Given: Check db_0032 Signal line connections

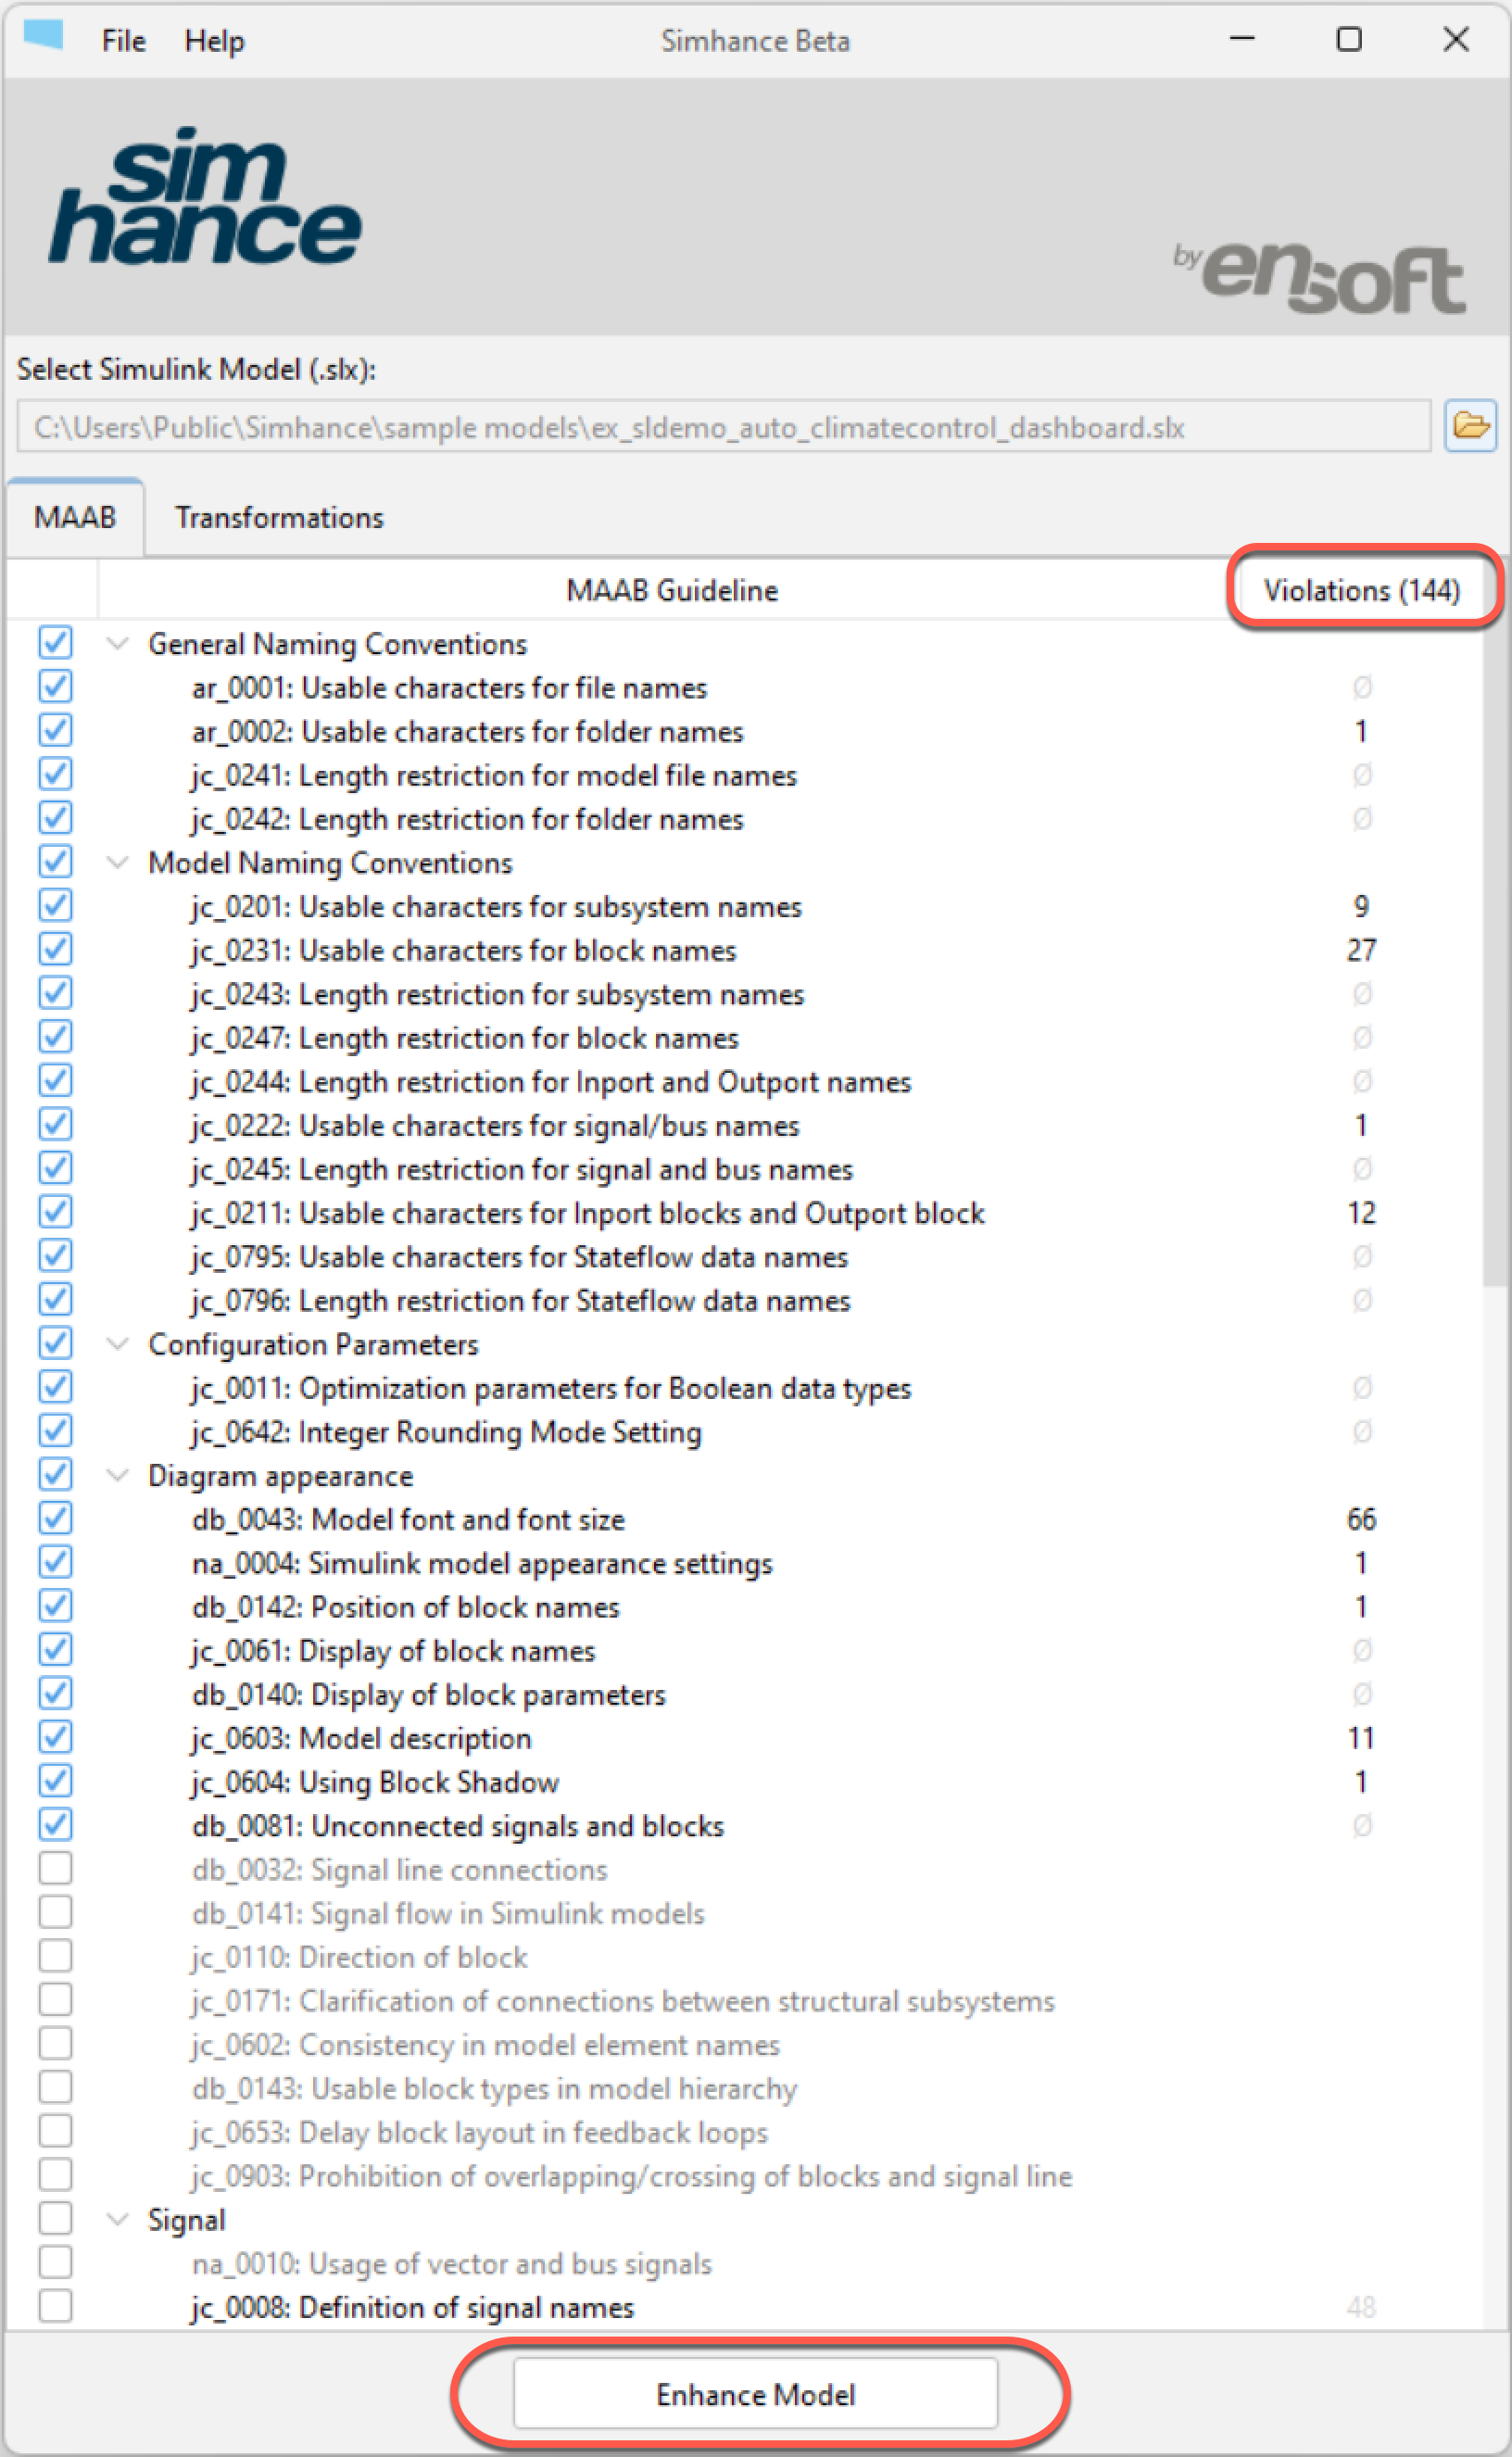Looking at the screenshot, I should (56, 1868).
